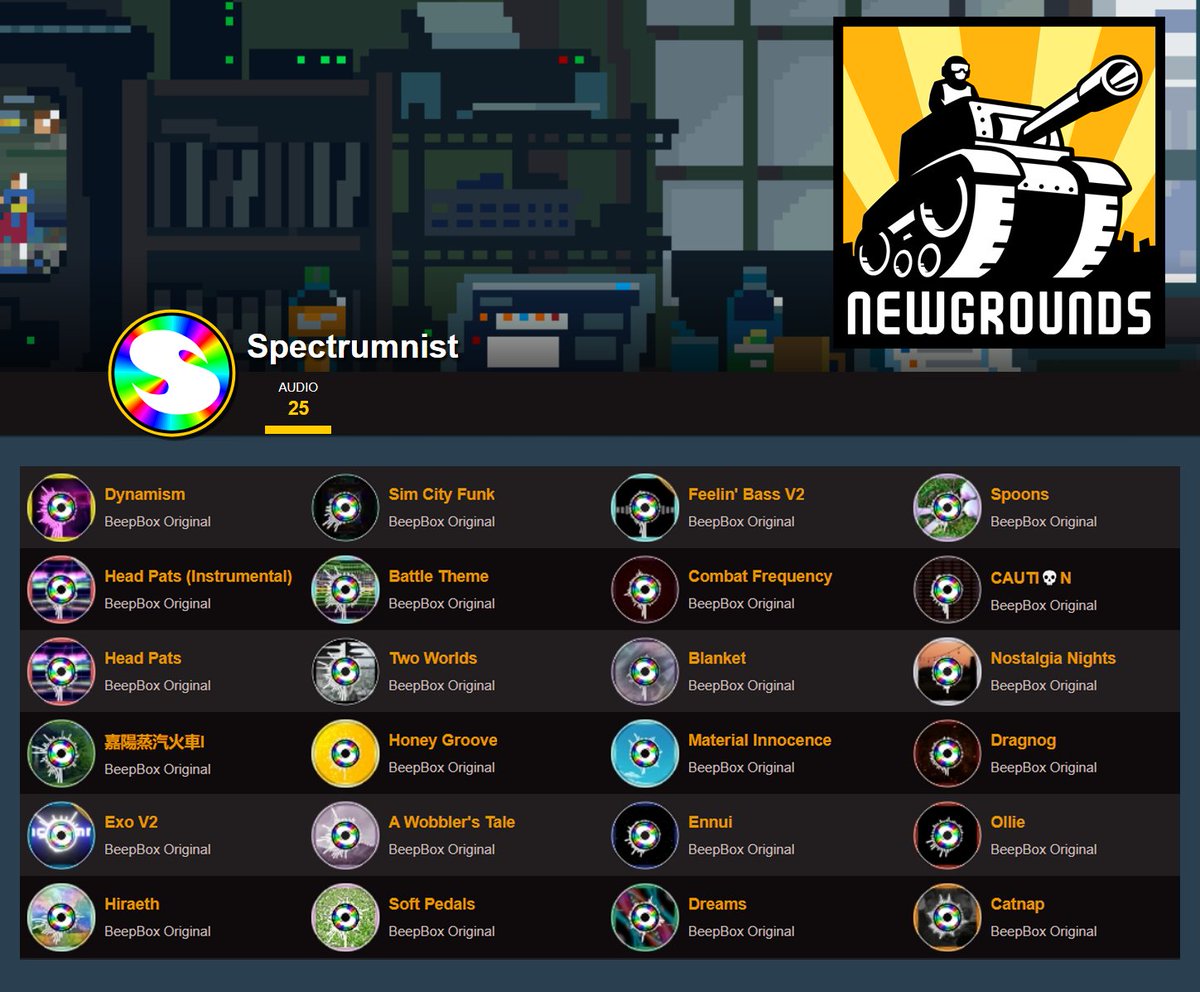Open the Sim City Funk title link
The height and width of the screenshot is (992, 1200).
[x=442, y=494]
